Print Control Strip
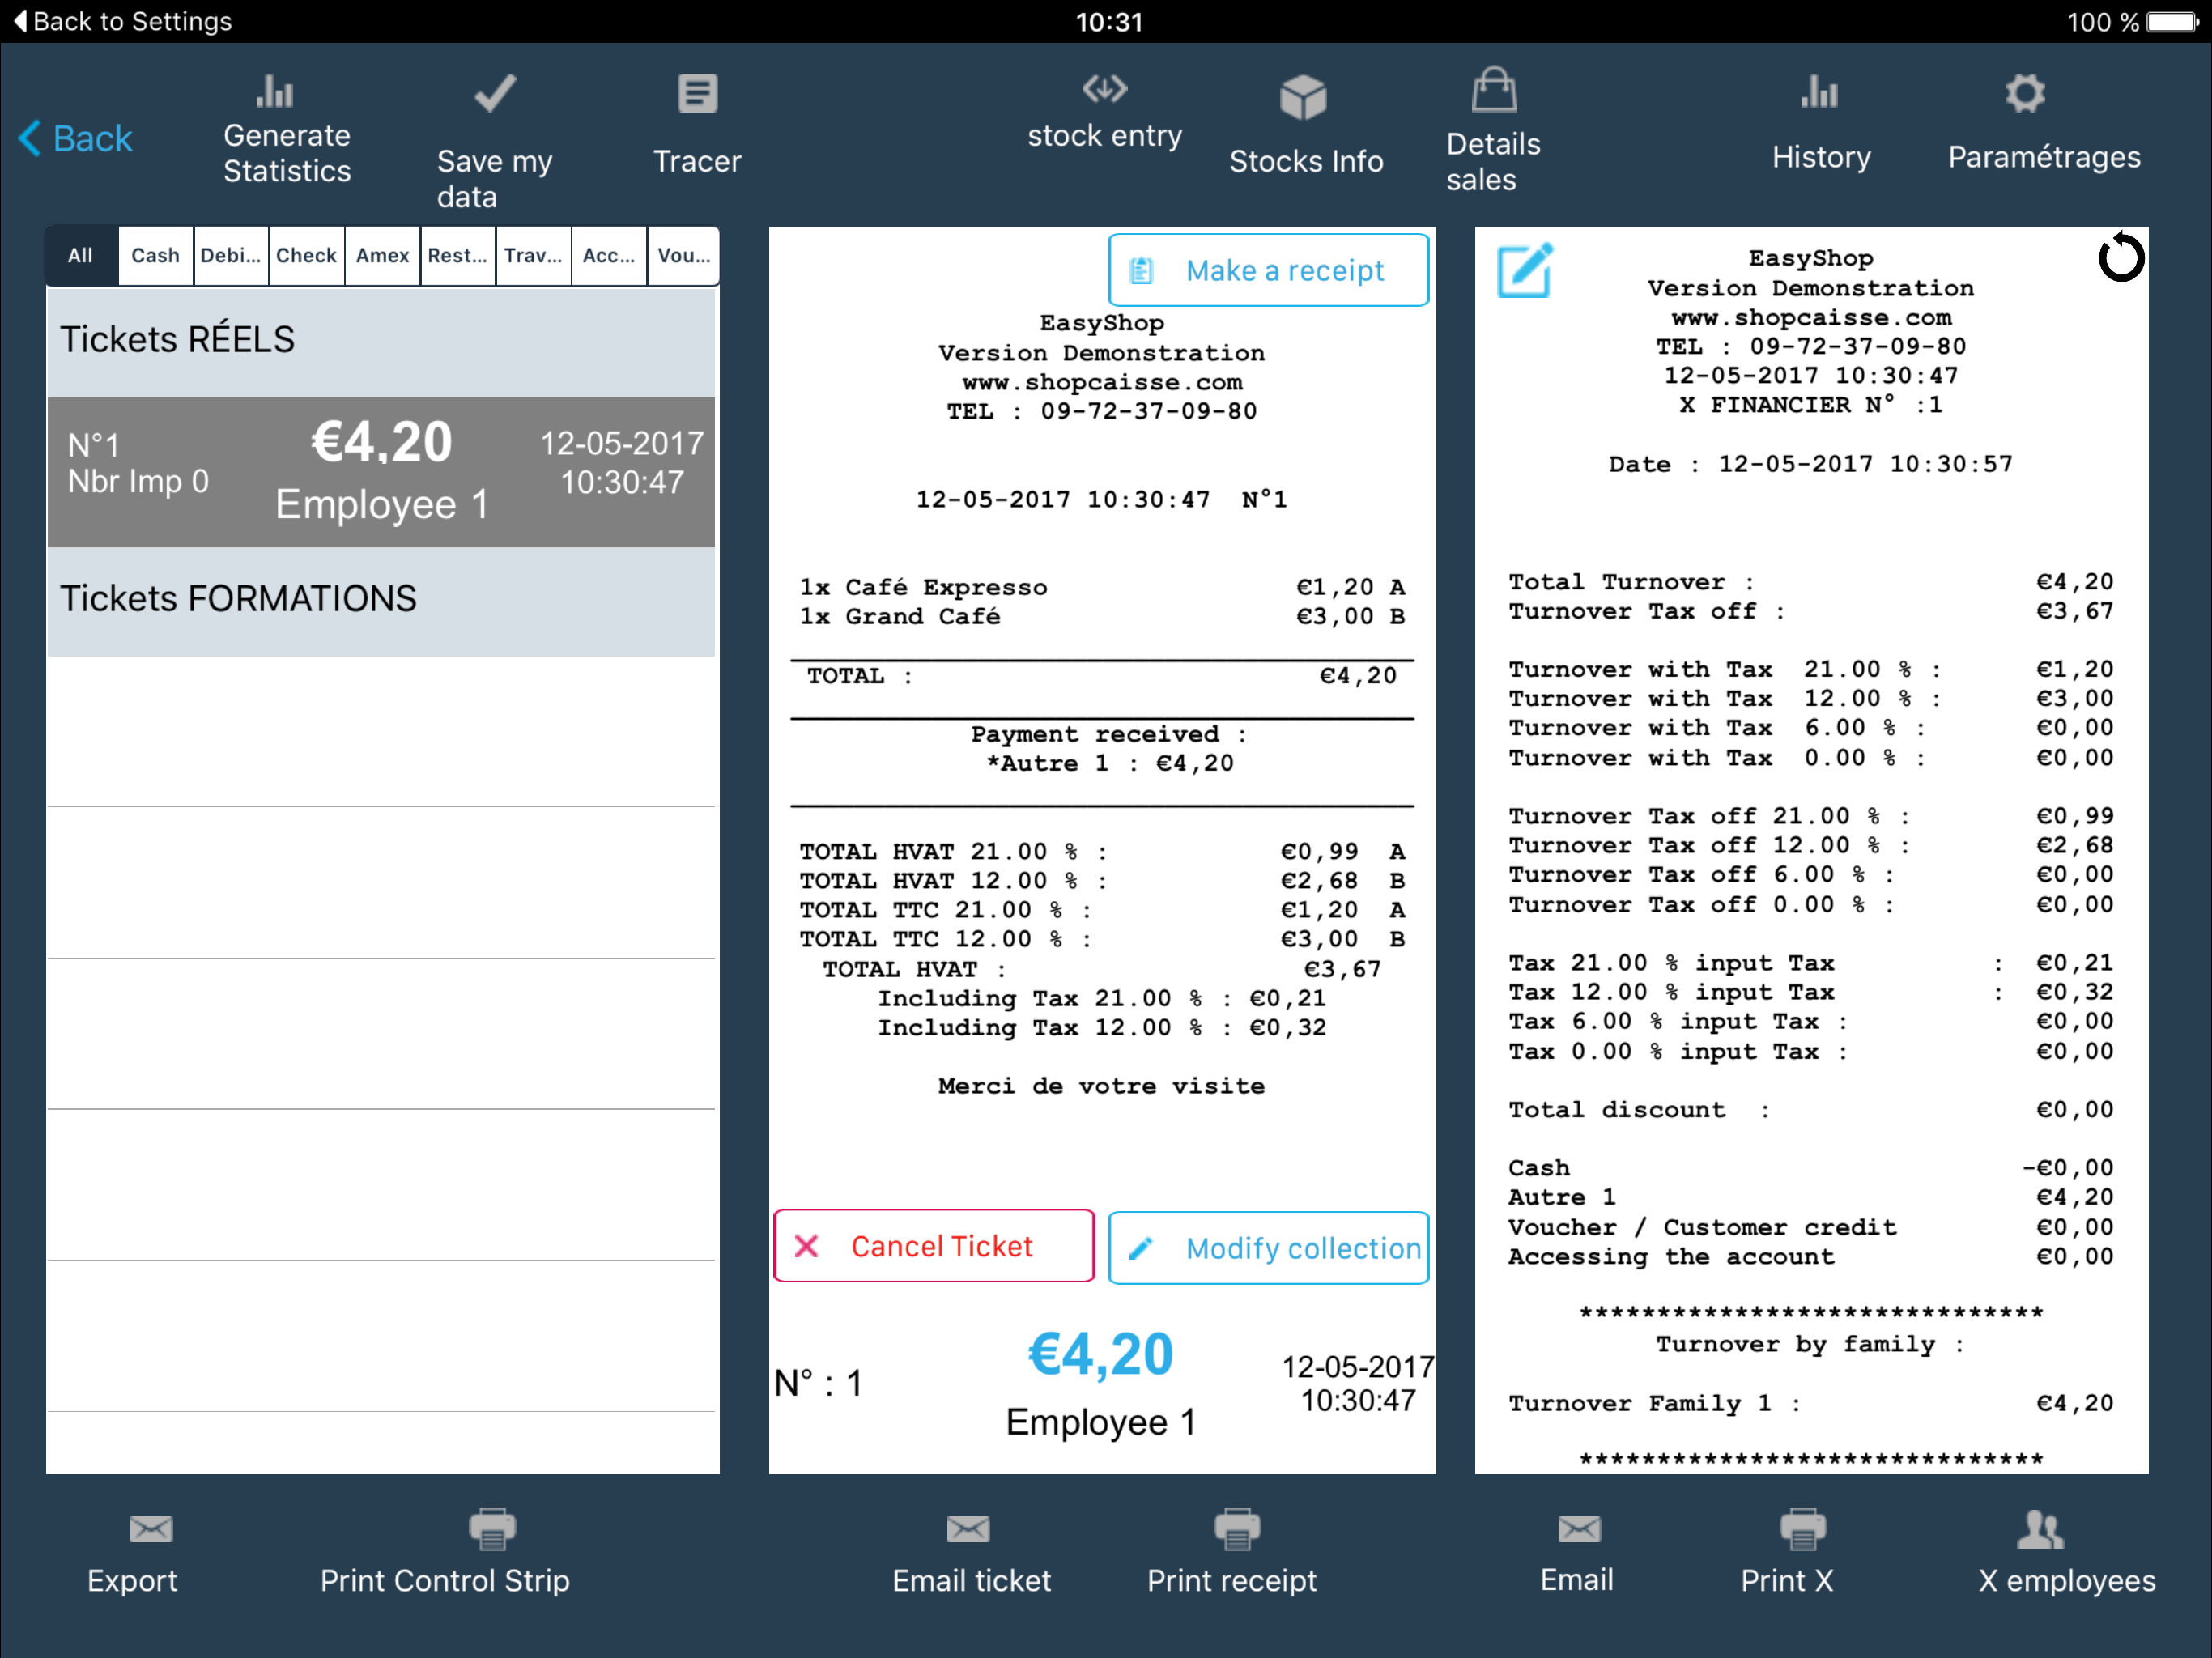The height and width of the screenshot is (1658, 2212). pyautogui.click(x=445, y=1553)
